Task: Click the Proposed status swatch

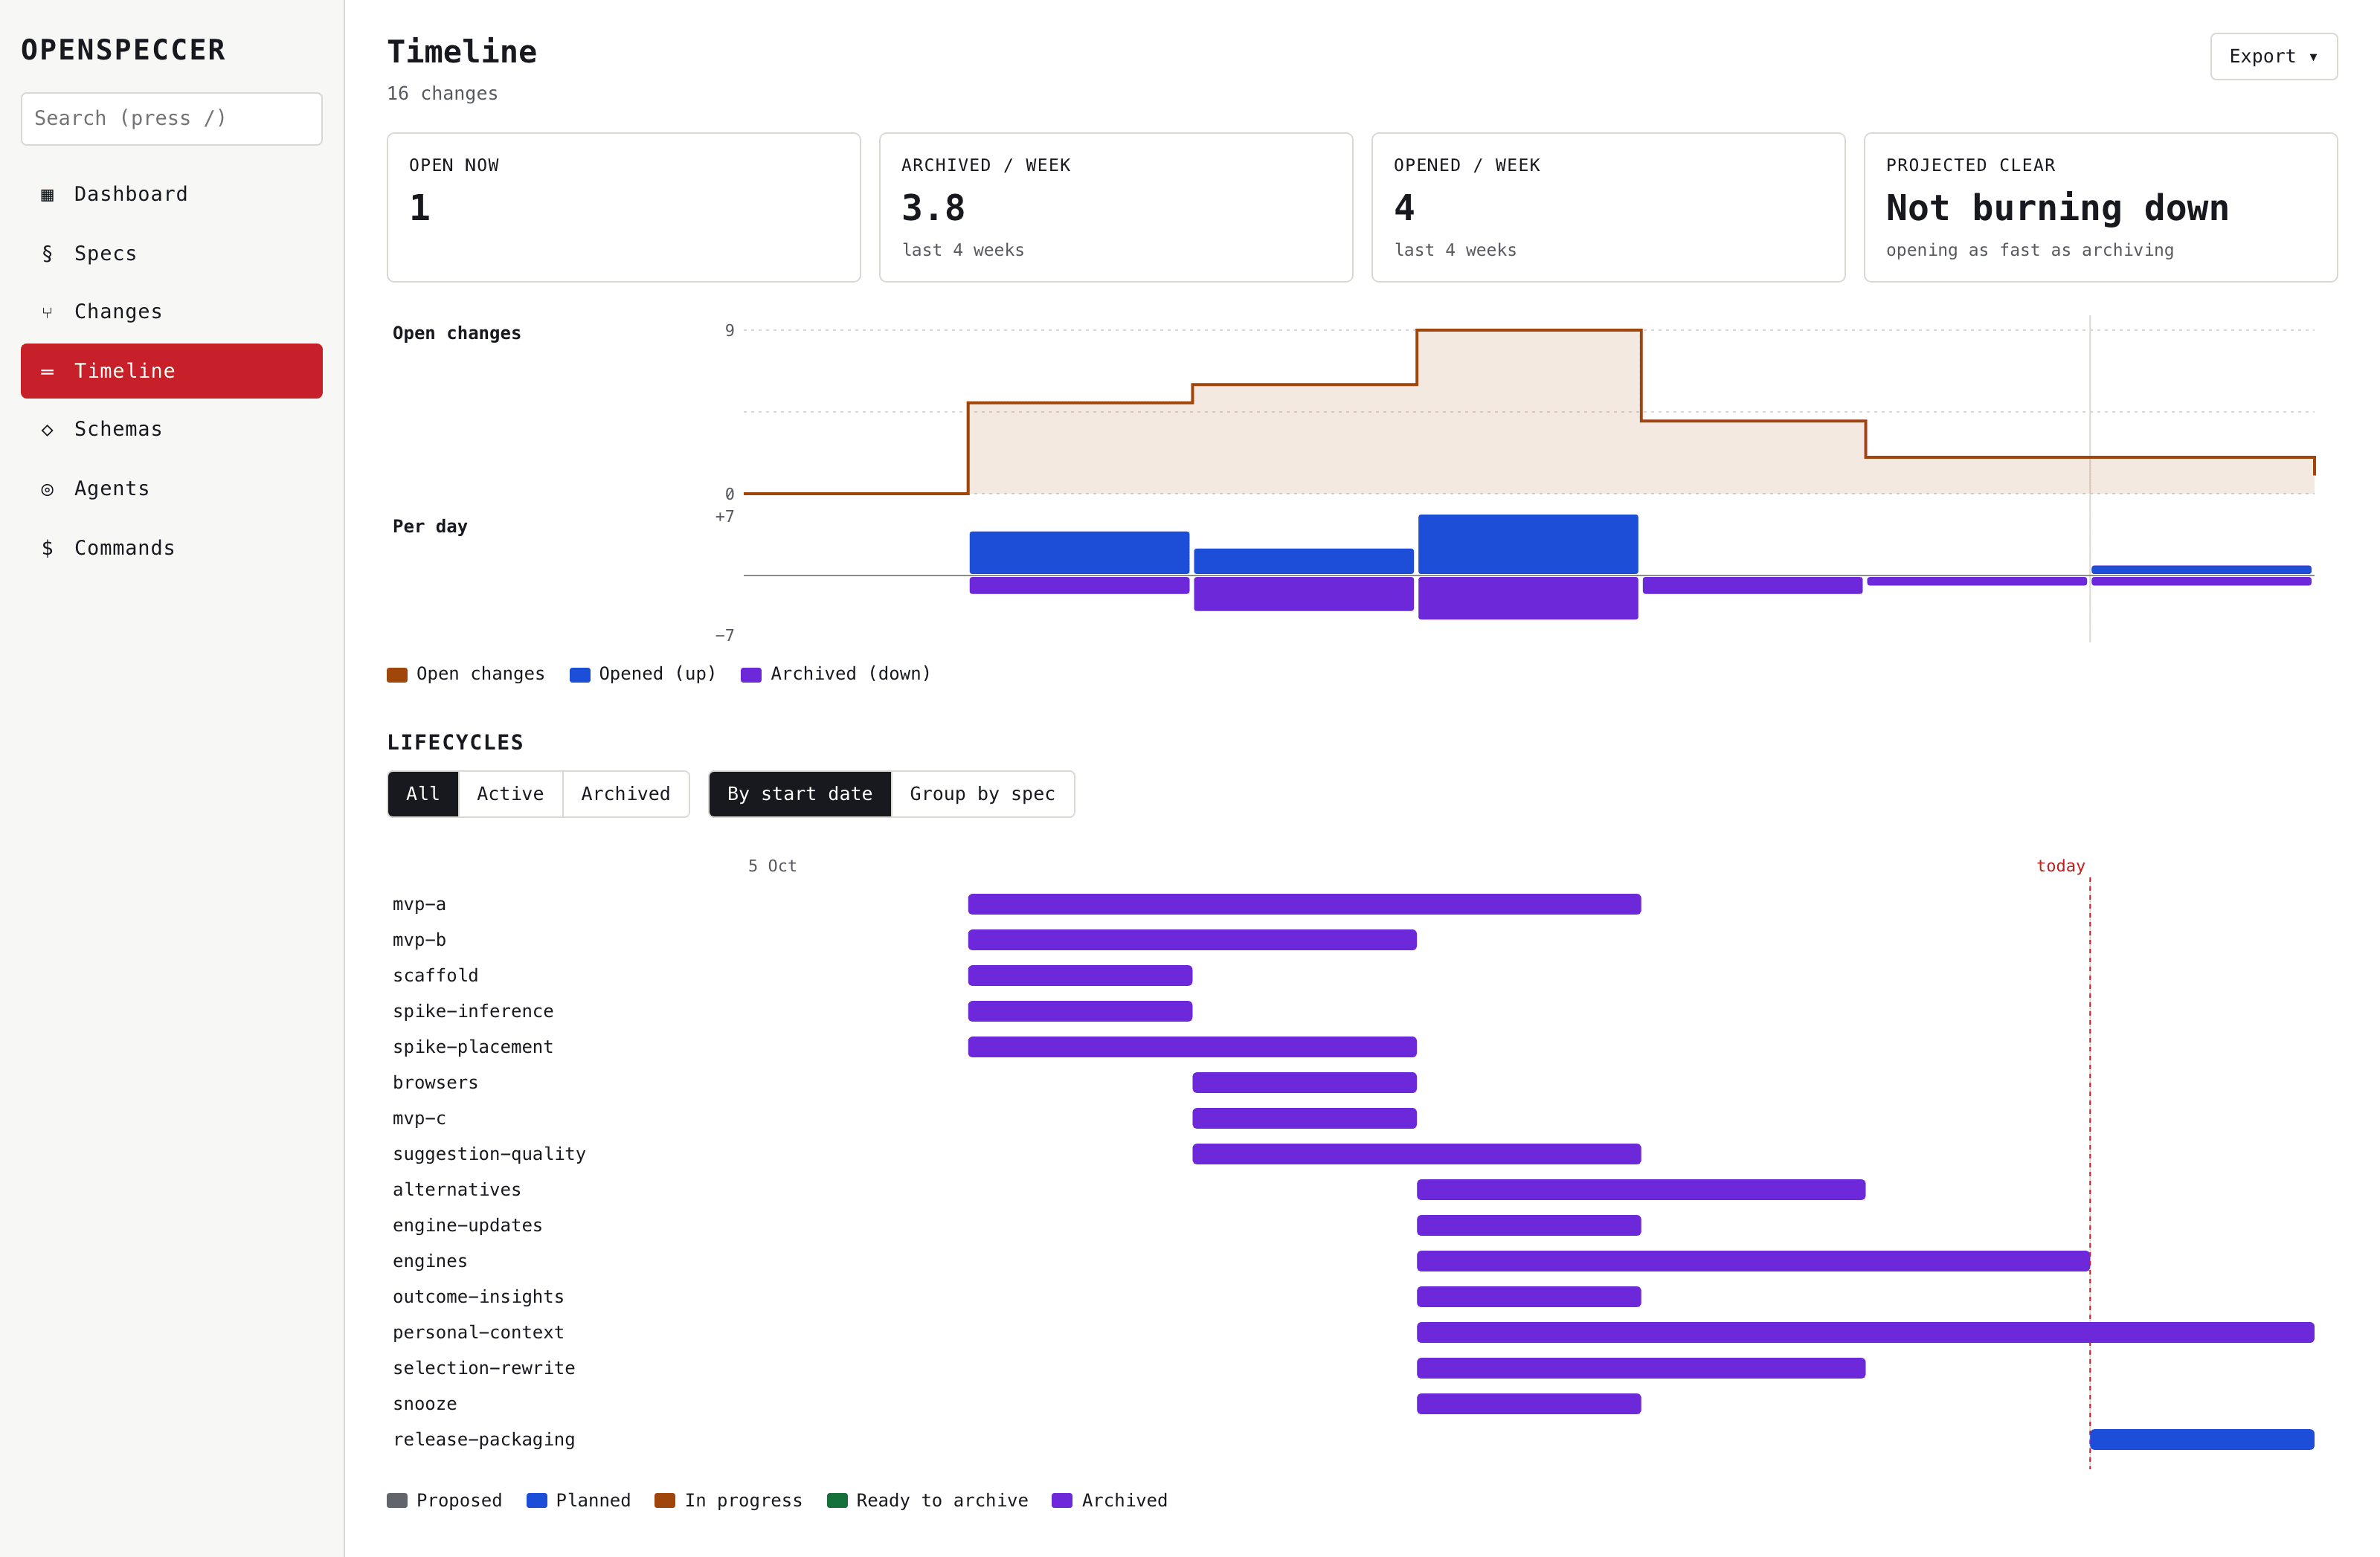Action: click(x=397, y=1501)
